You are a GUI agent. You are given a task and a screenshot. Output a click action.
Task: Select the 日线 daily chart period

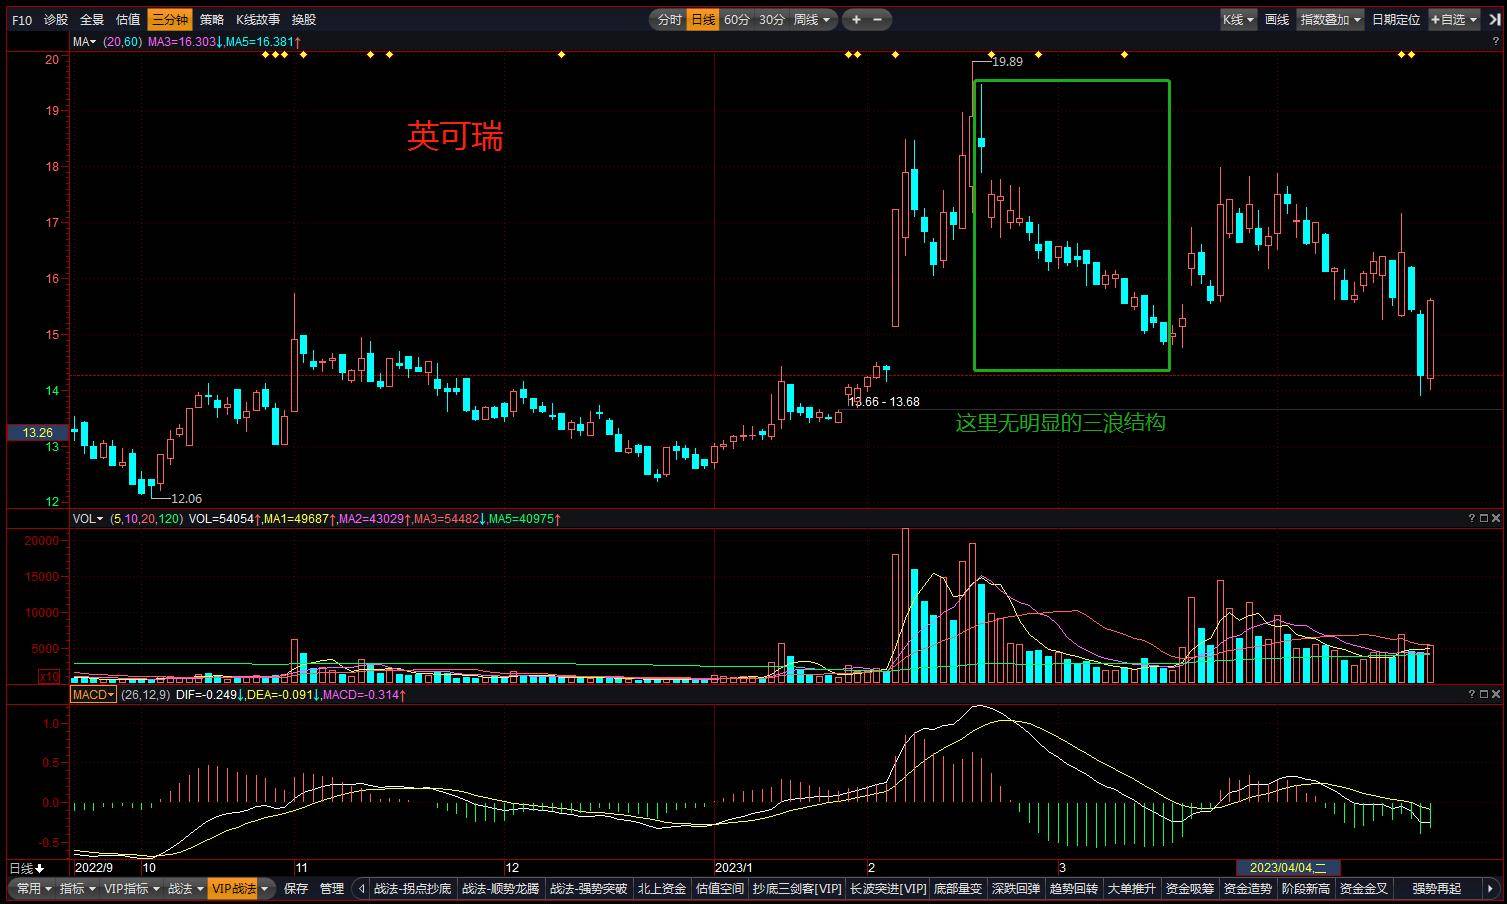[x=703, y=19]
